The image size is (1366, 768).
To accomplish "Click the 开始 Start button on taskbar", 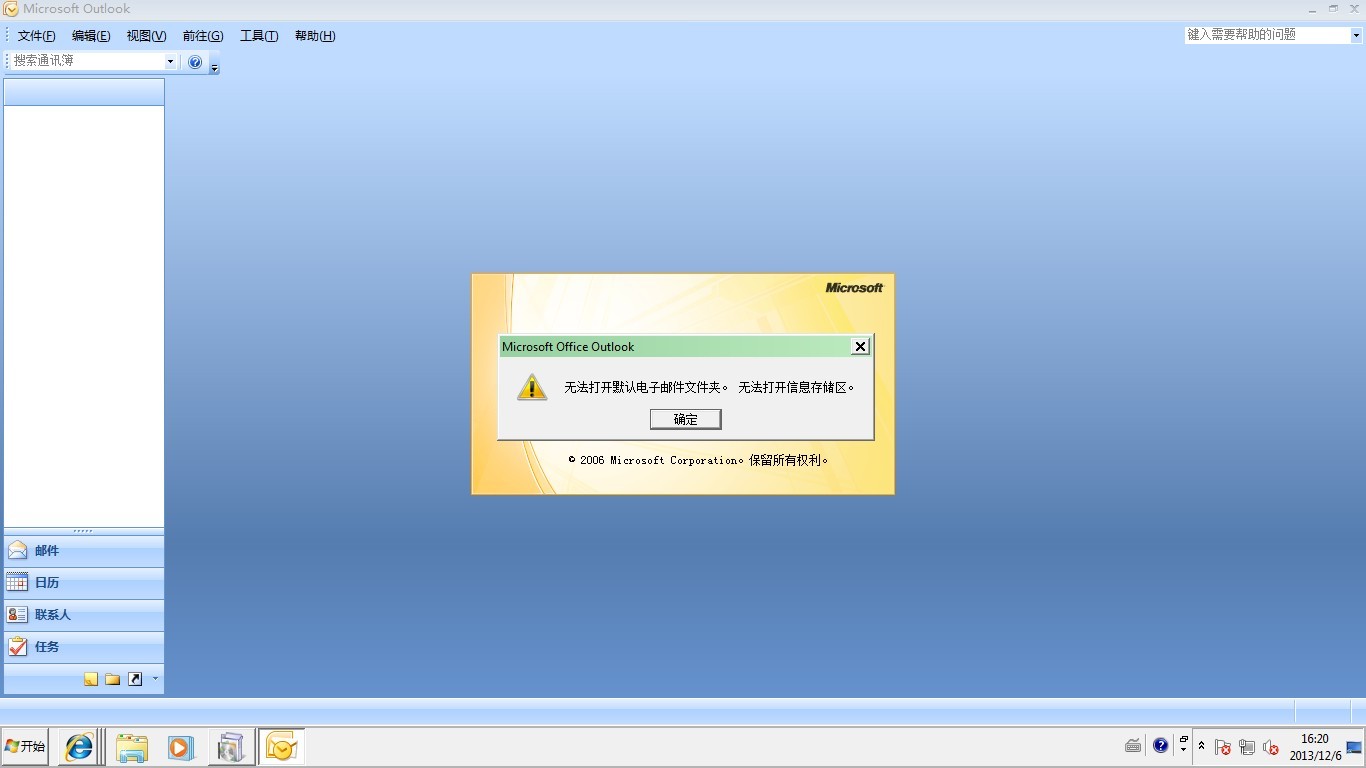I will [x=25, y=746].
